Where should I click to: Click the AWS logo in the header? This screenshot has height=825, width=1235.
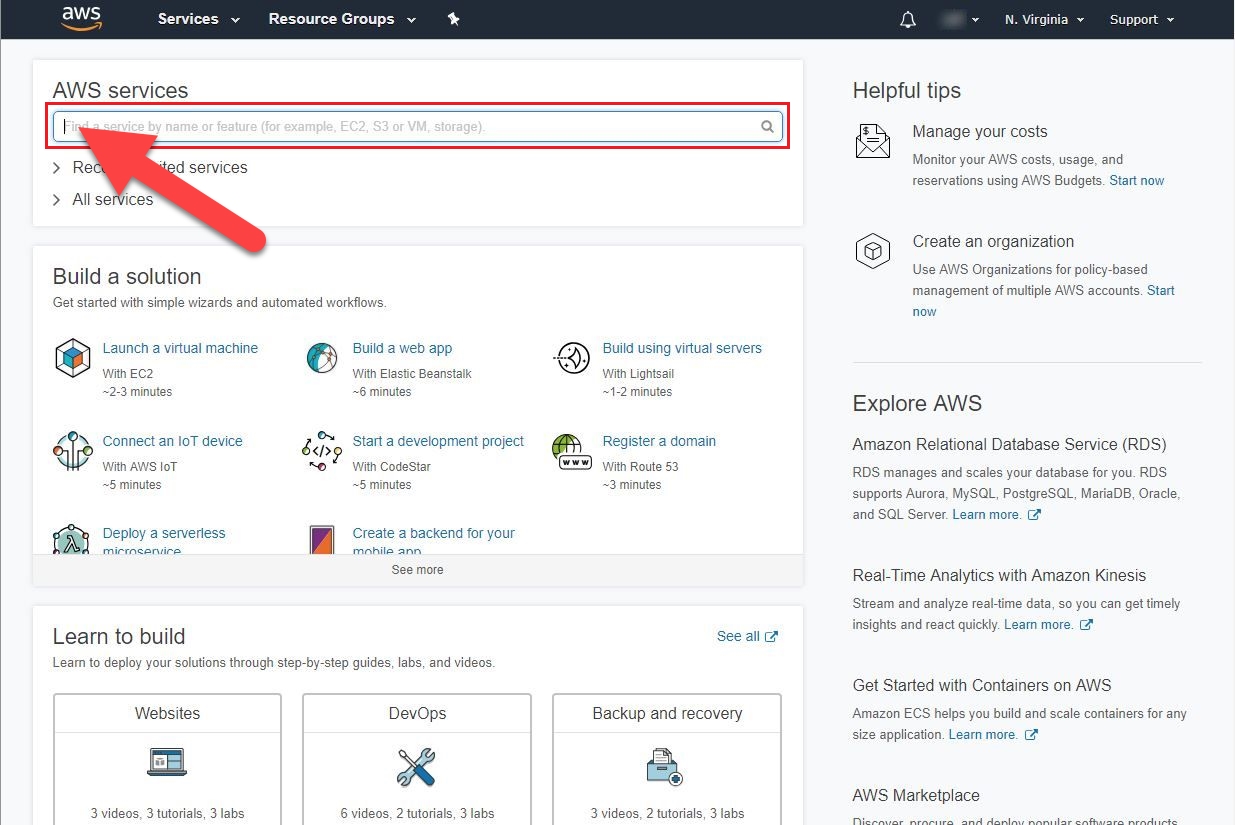82,19
